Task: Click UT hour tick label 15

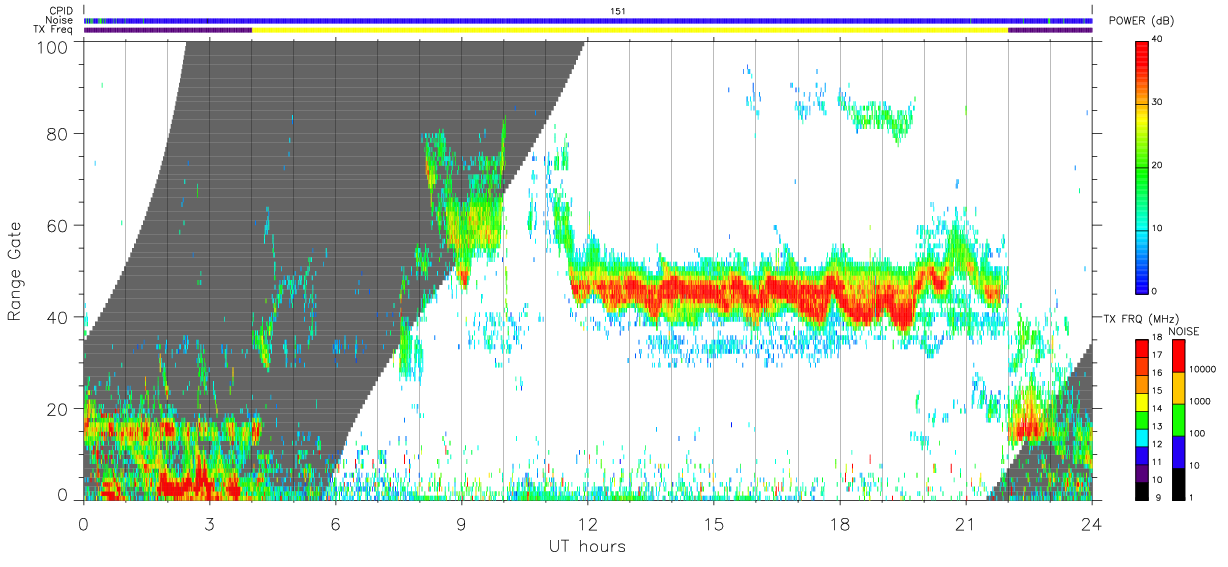Action: [x=713, y=524]
